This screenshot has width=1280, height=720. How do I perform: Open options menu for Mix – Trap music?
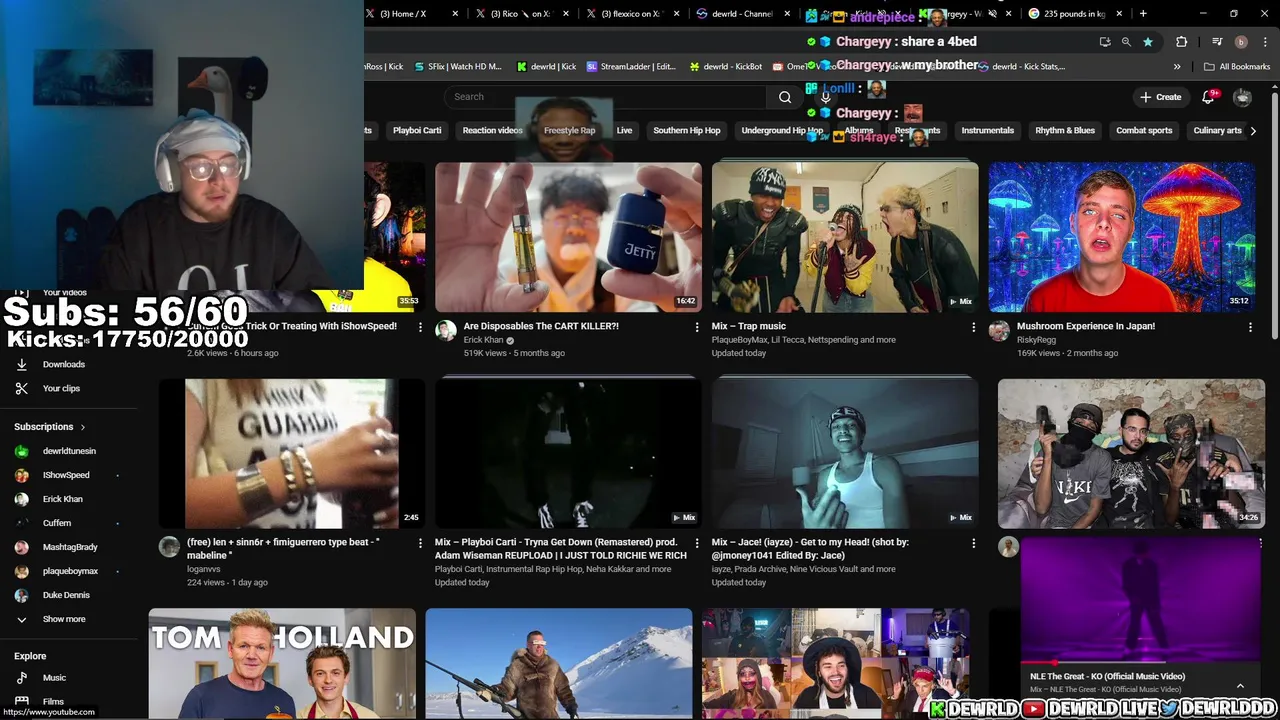973,327
